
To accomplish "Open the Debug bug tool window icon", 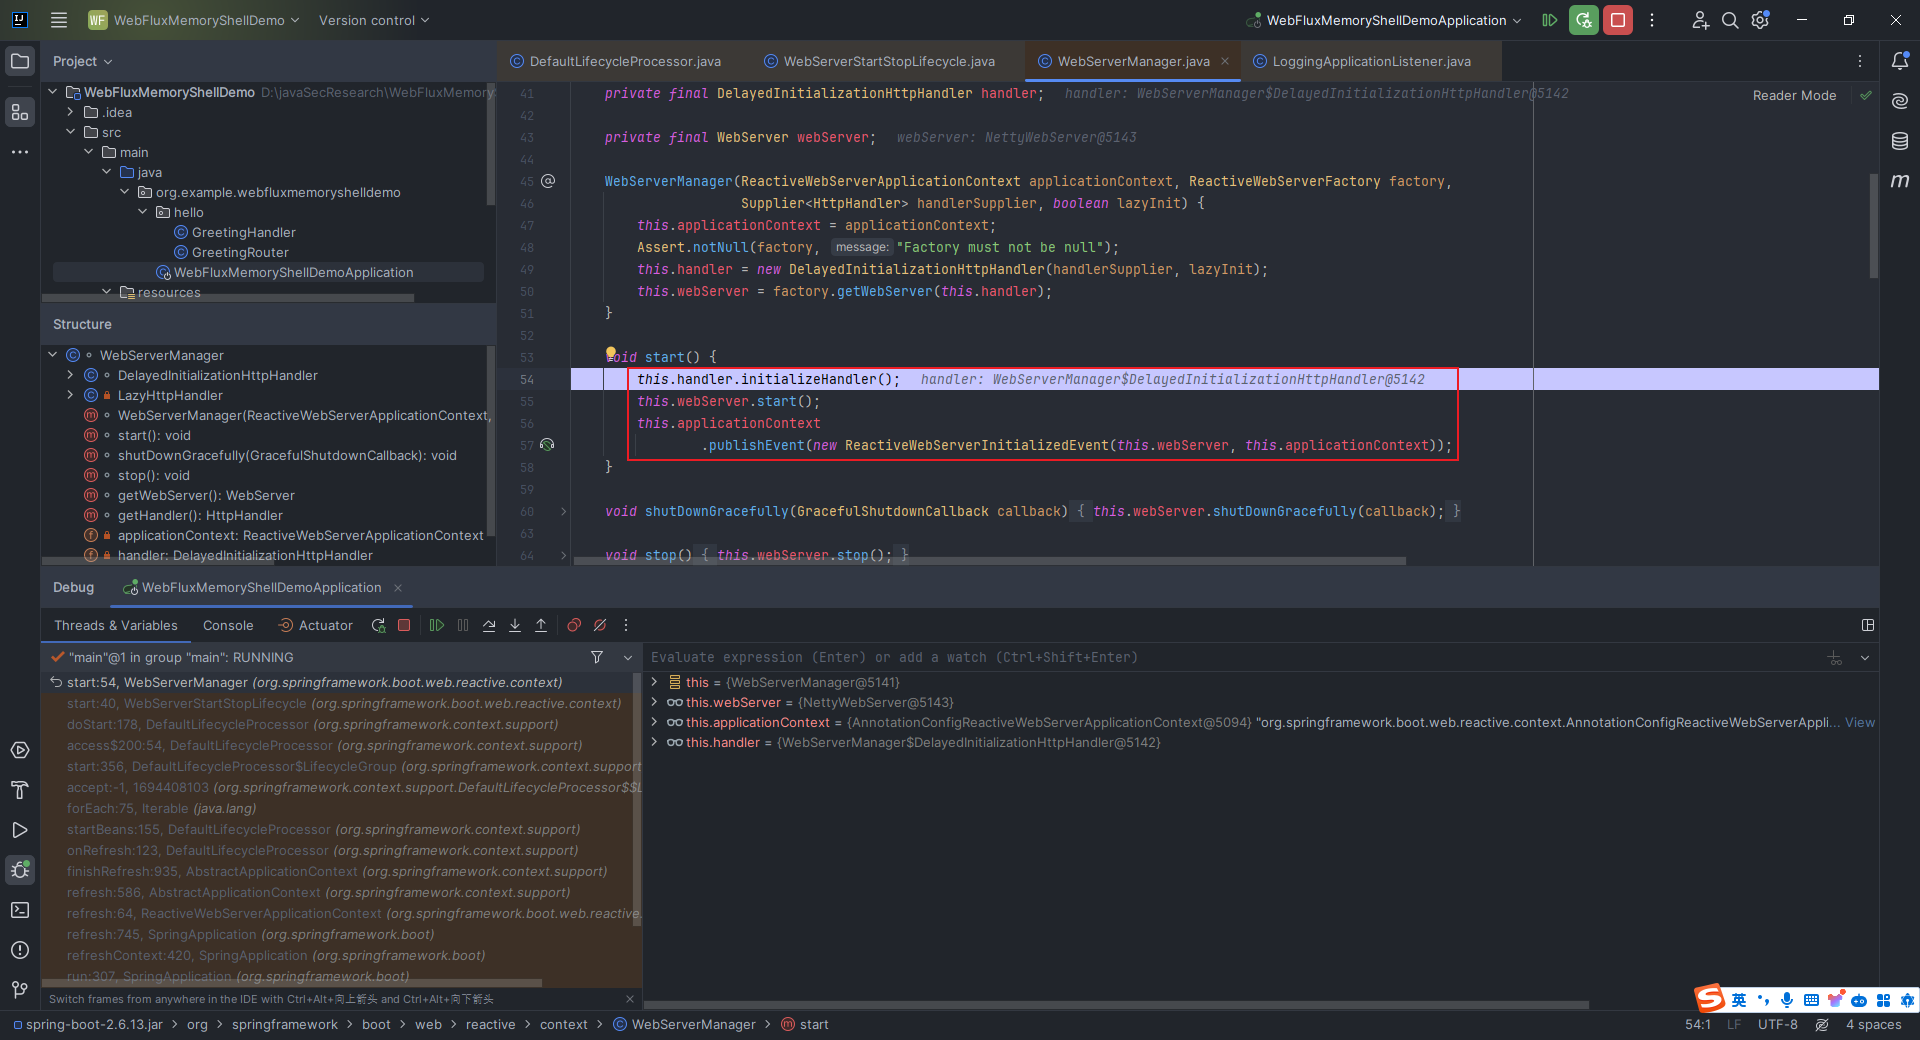I will point(20,870).
